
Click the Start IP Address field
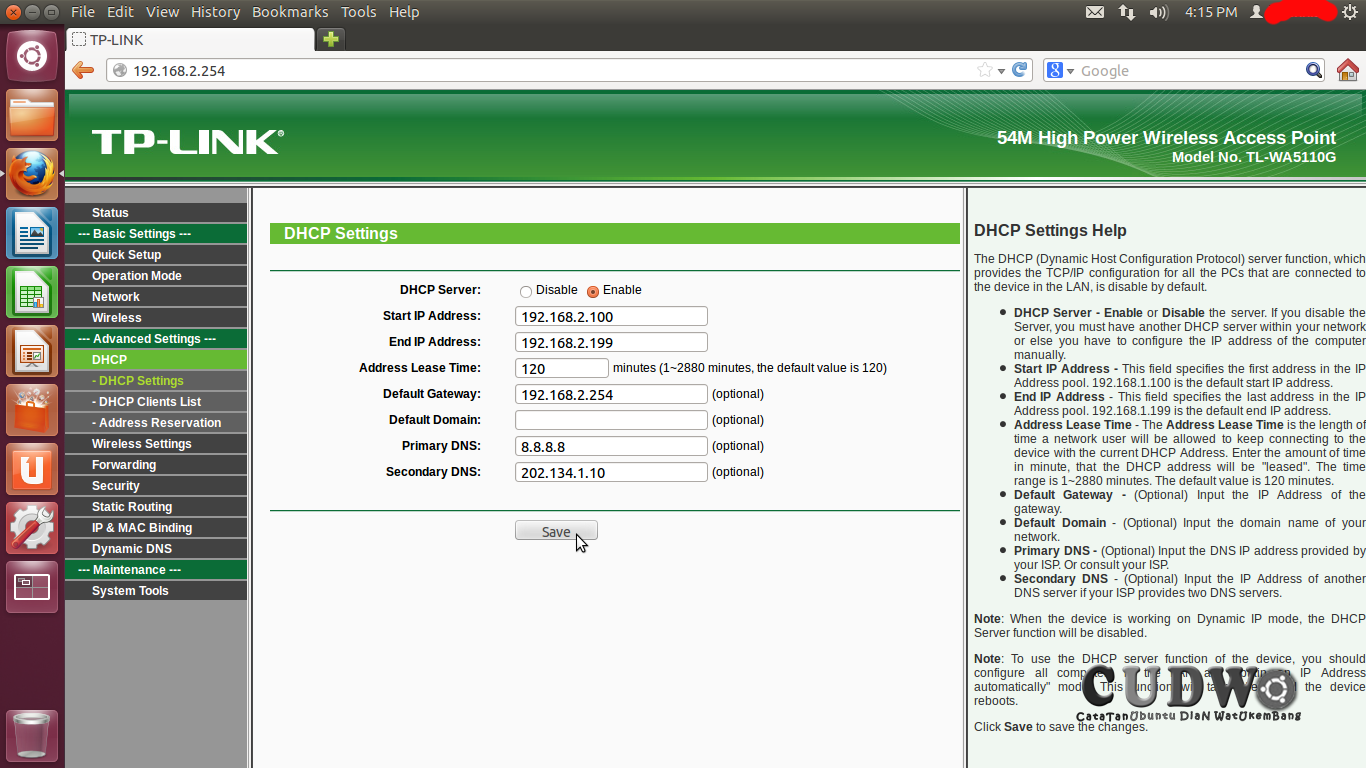(611, 316)
